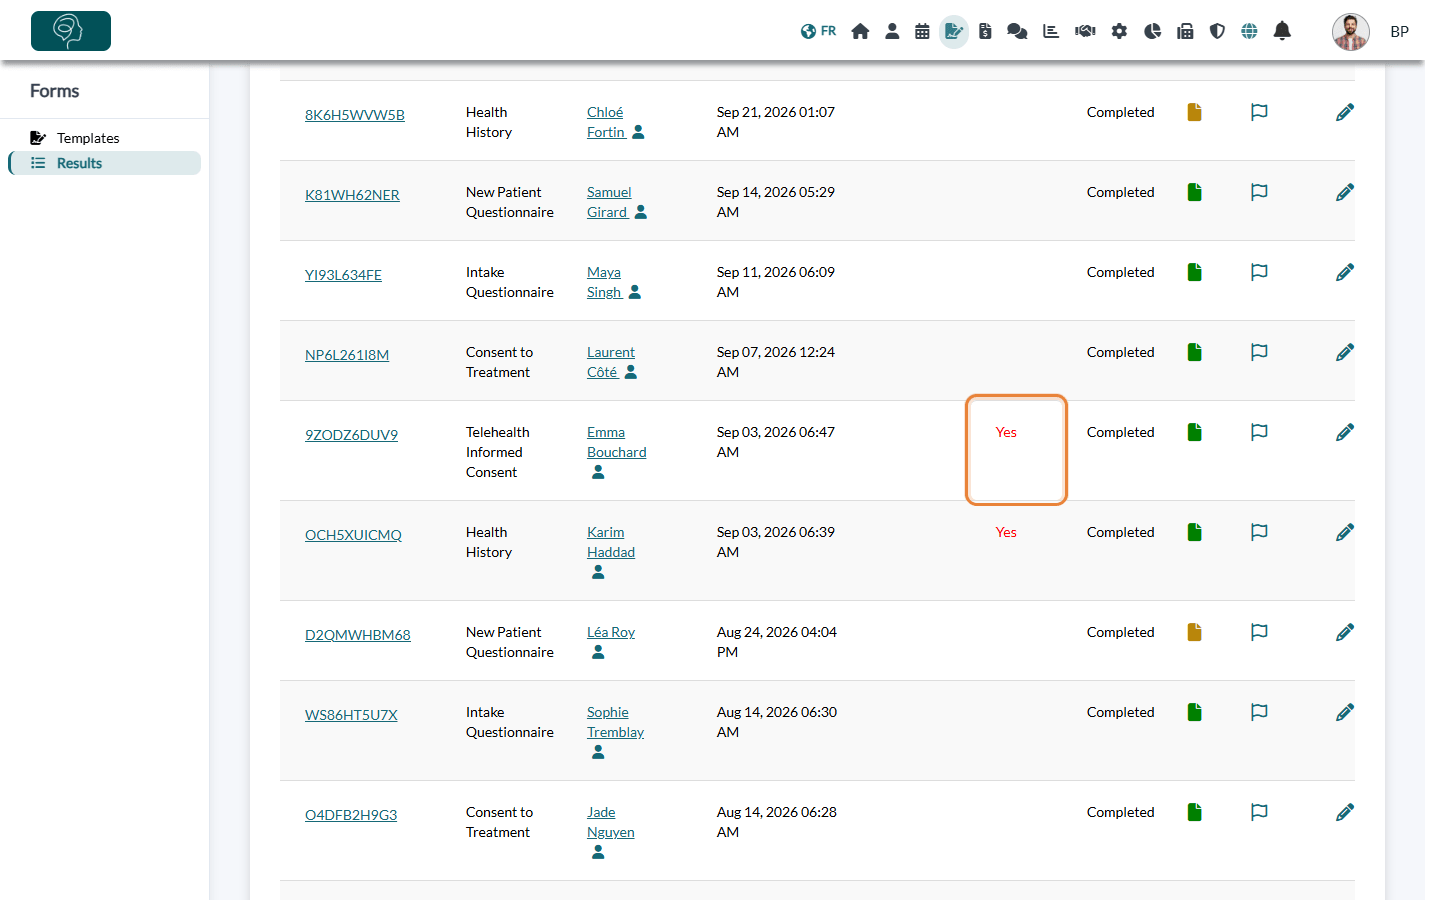Edit Sophie Tremblay's Intake Questionnaire result

[1345, 712]
